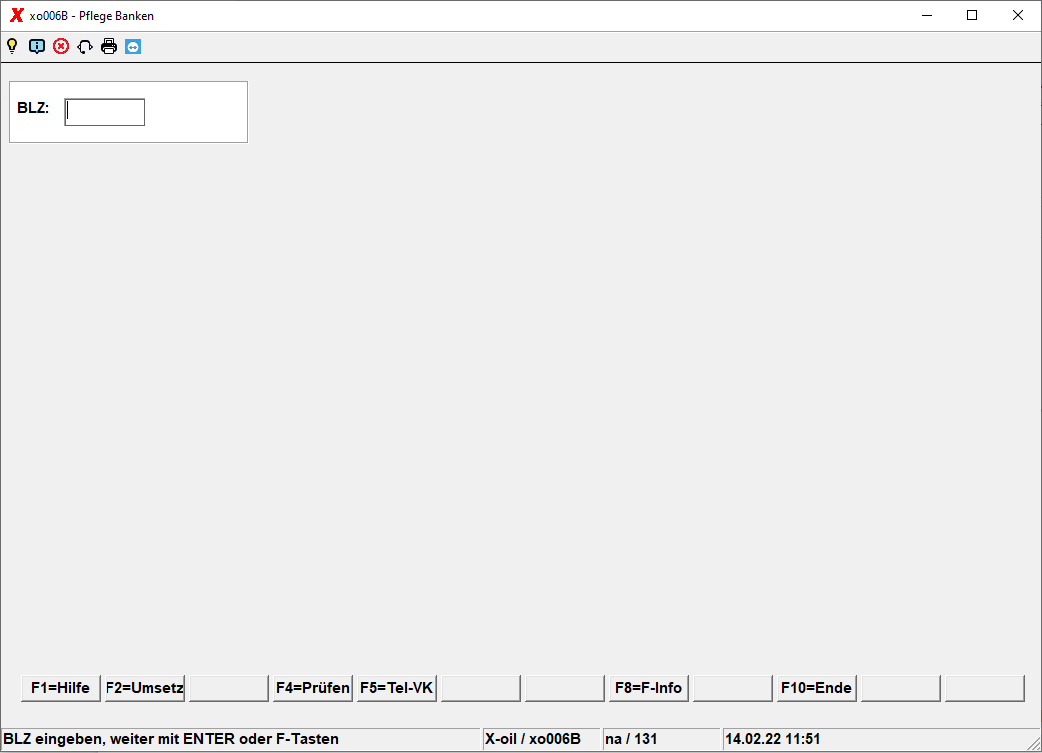Click the F8=F-Info button
This screenshot has width=1042, height=753.
pyautogui.click(x=649, y=688)
